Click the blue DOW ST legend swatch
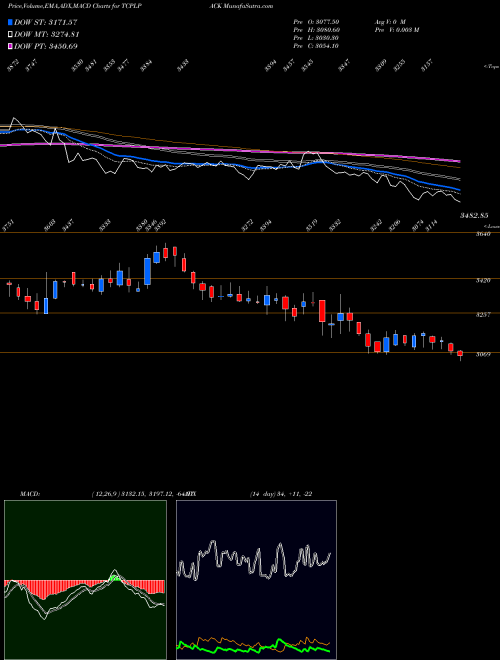Screen dimensions: 500x660 click(10, 22)
